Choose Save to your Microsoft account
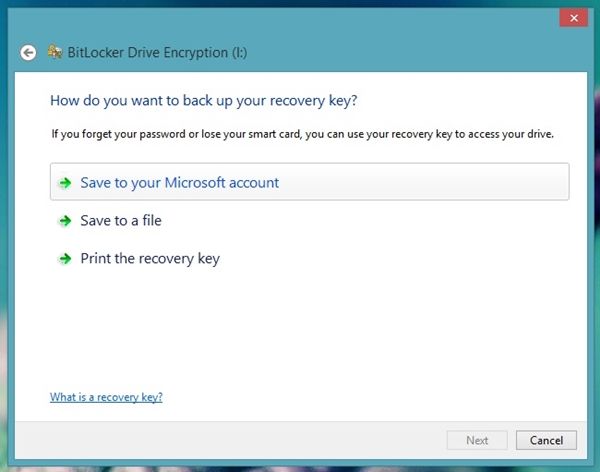The image size is (600, 472). (310, 182)
